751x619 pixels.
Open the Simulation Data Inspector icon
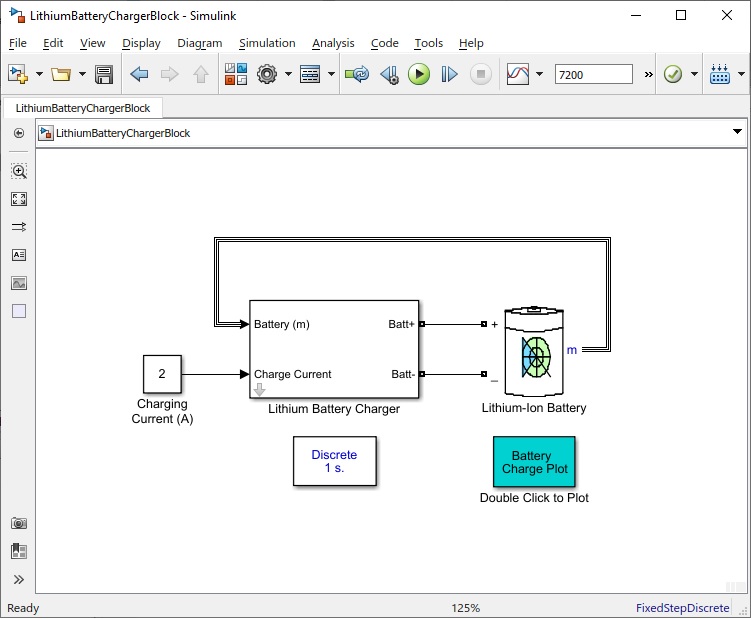pyautogui.click(x=518, y=74)
